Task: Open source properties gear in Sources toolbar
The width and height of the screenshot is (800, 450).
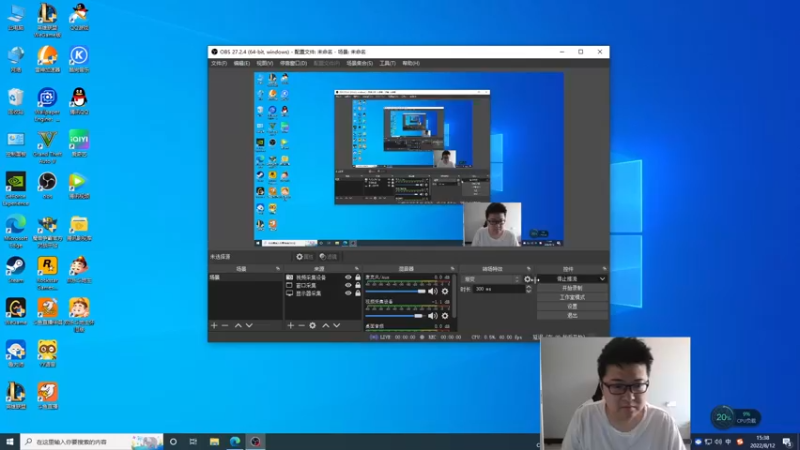Action: (x=312, y=326)
